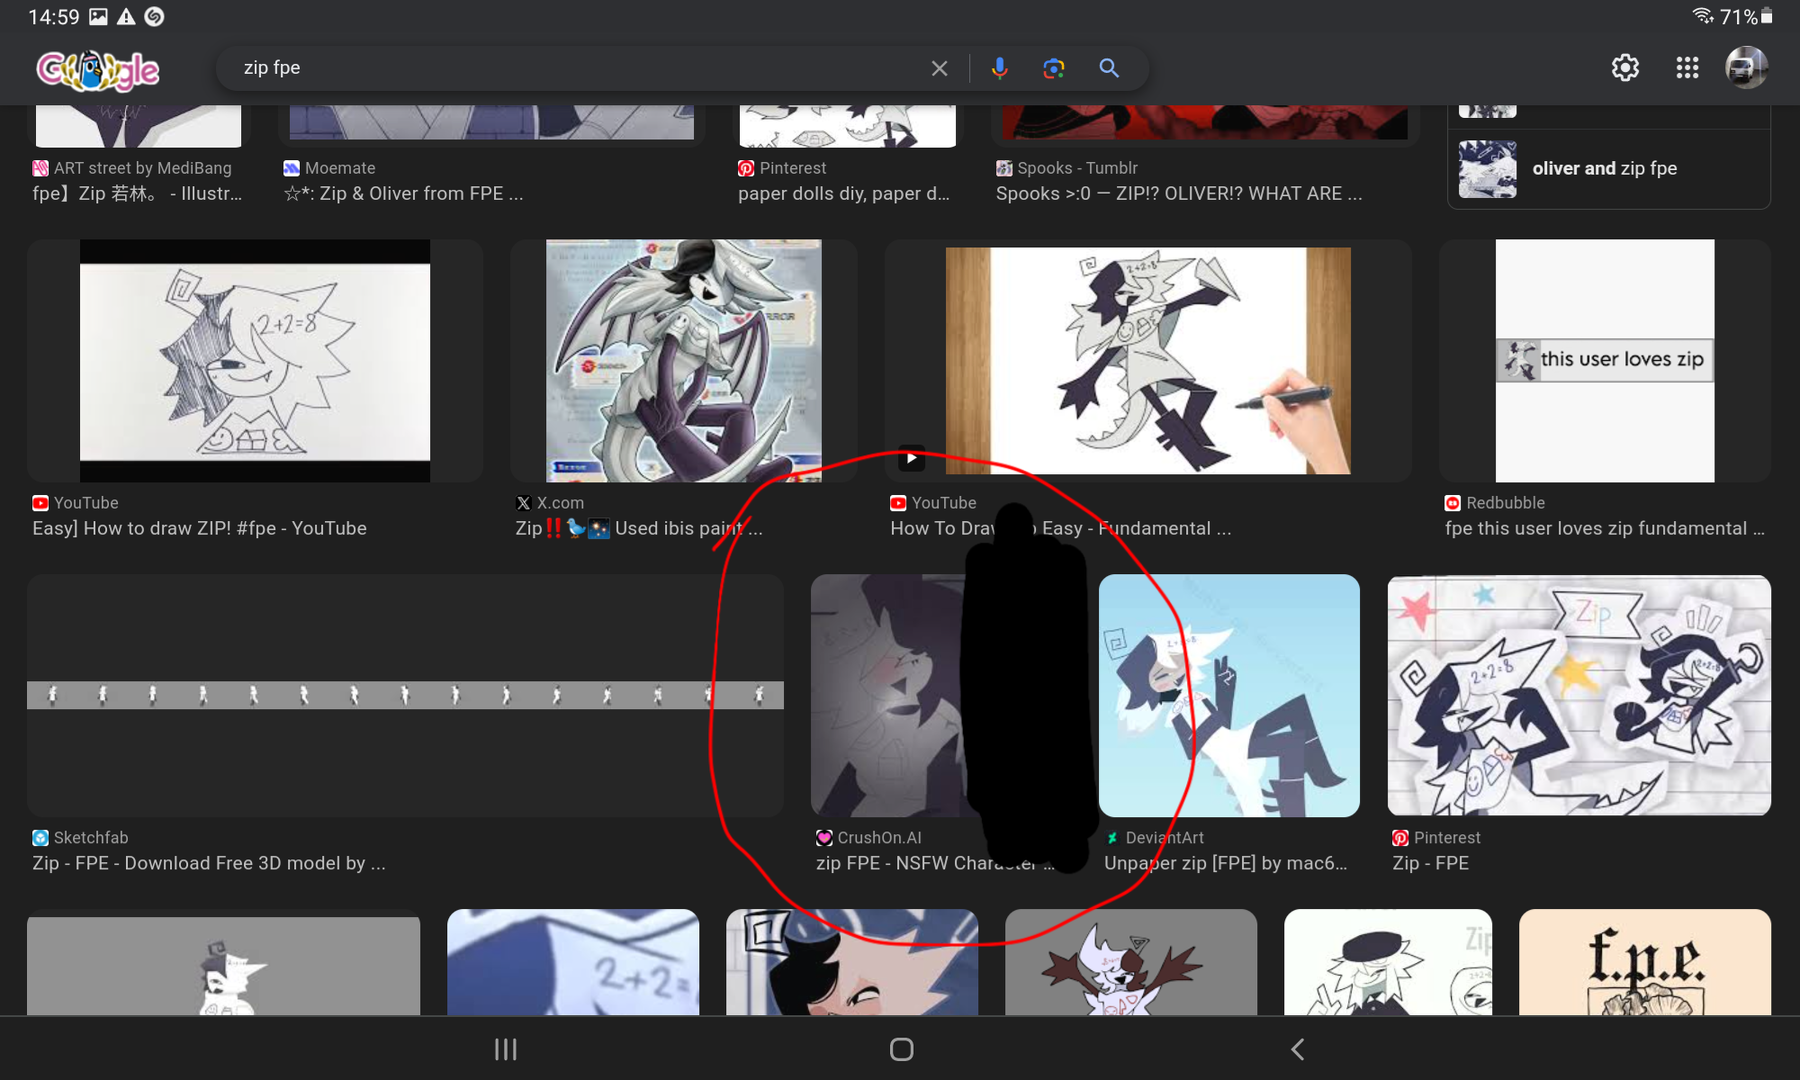Screen dimensions: 1800x1080
Task: Open the '2+2' blurry blue thumbnail
Action: pyautogui.click(x=573, y=962)
